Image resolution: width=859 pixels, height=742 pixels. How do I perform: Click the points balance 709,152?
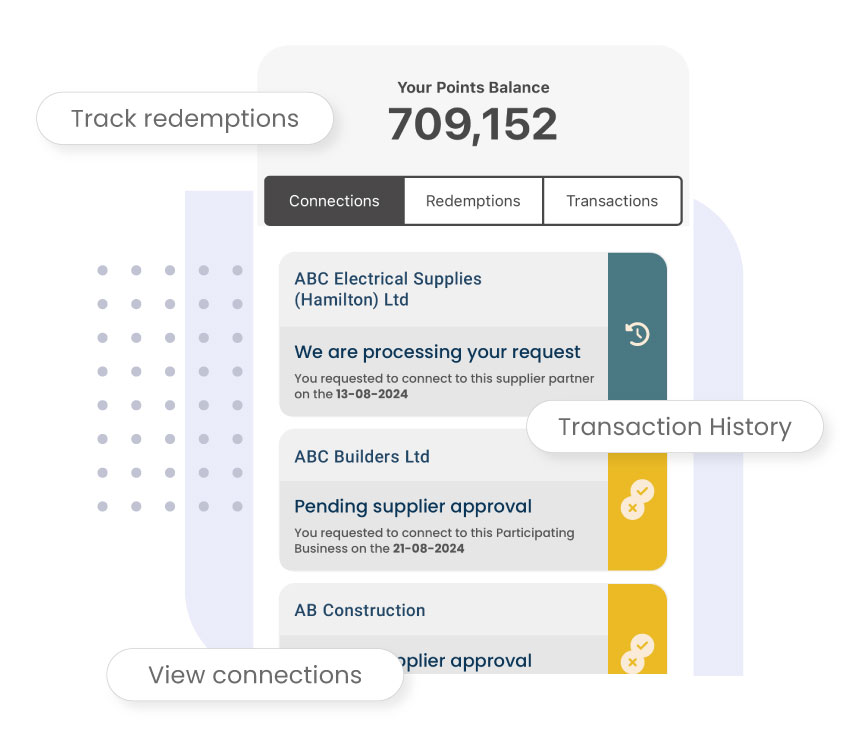473,124
